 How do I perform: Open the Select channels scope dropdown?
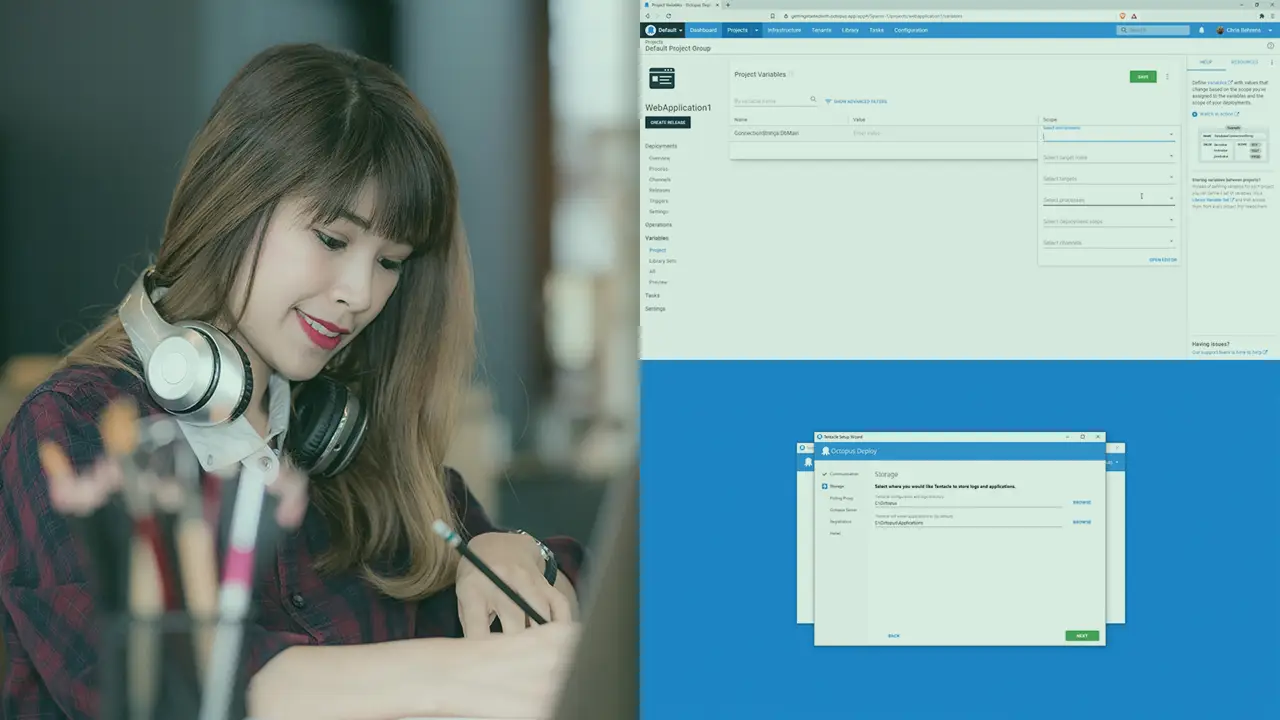pos(1109,242)
